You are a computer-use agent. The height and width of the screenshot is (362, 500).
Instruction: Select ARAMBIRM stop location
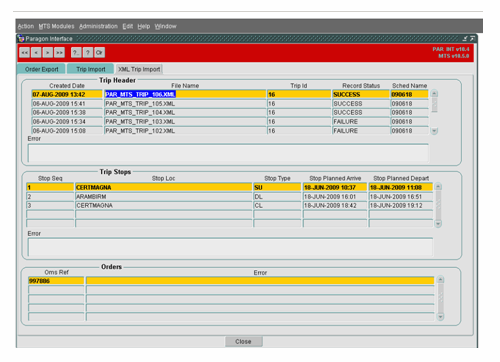[x=164, y=197]
